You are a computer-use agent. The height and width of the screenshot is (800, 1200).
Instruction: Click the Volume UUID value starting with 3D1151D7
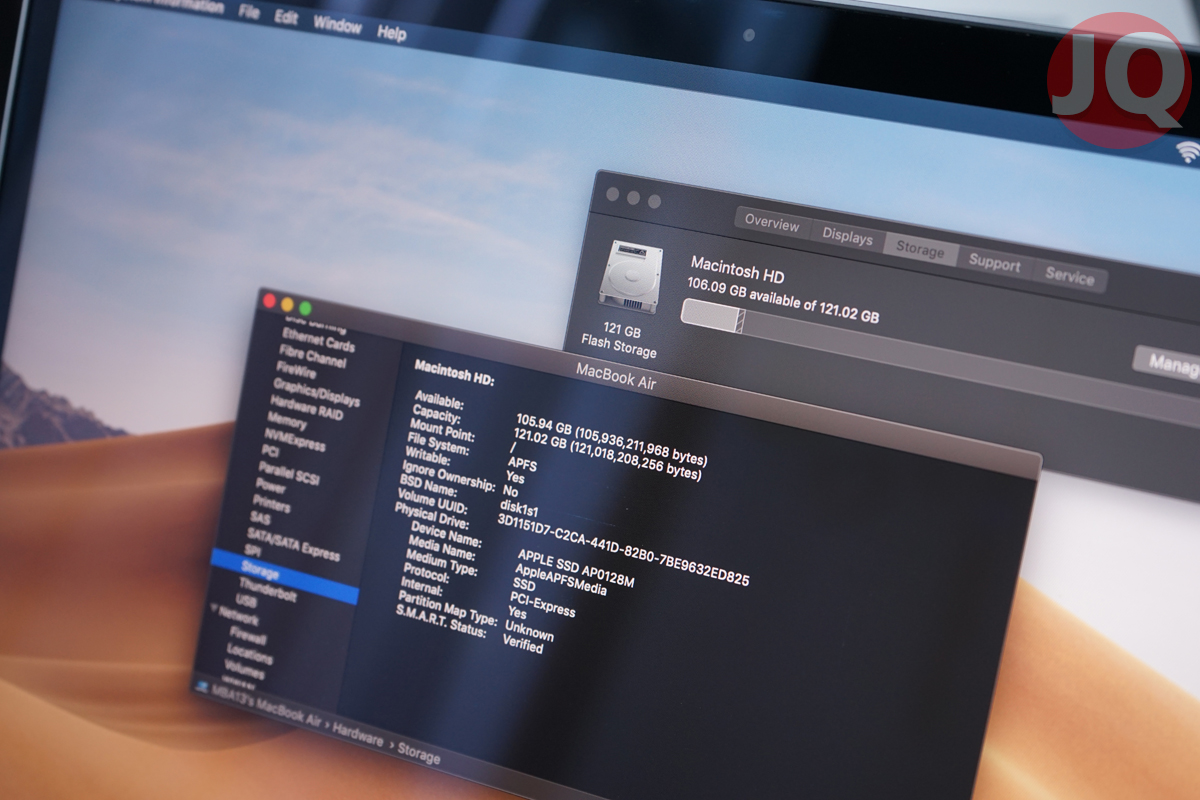(x=623, y=551)
